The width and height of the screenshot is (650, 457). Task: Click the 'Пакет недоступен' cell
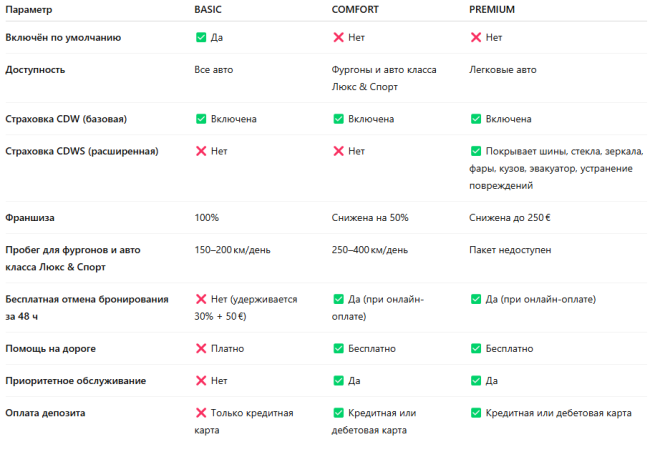[x=510, y=250]
